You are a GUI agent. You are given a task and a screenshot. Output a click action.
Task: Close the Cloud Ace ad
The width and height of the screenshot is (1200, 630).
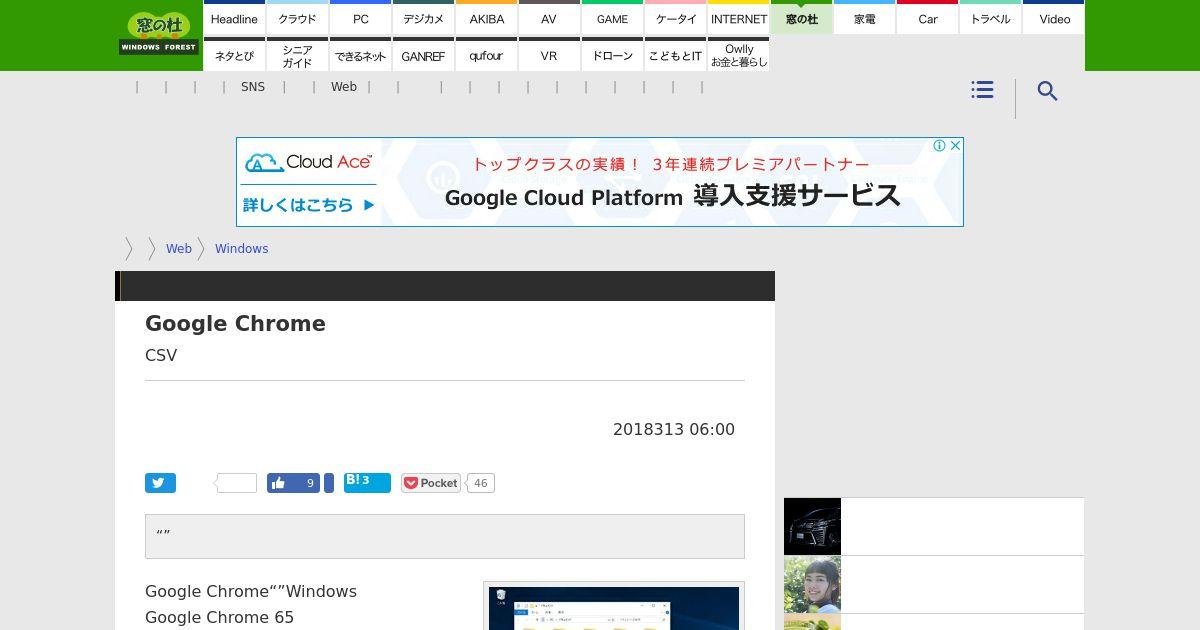click(x=955, y=146)
